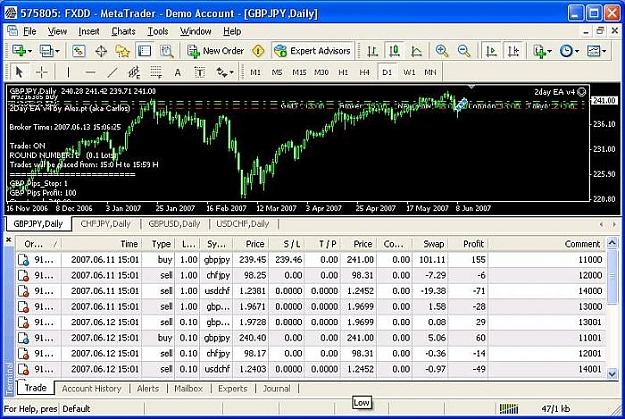
Task: Switch to H4 timeframe
Action: click(364, 72)
